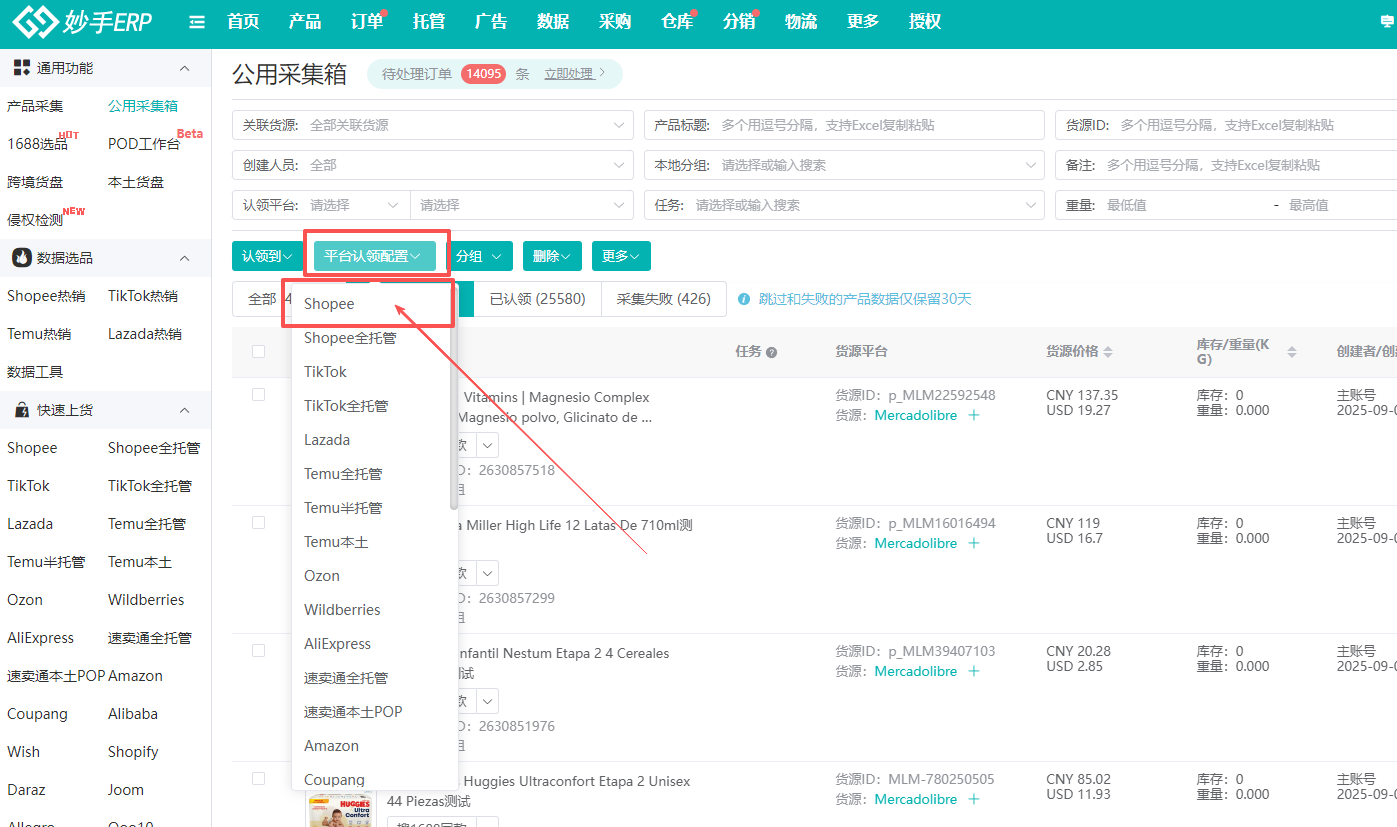Select 速卖通本土POP in platform dropdown list
This screenshot has height=827, width=1397.
click(x=371, y=712)
